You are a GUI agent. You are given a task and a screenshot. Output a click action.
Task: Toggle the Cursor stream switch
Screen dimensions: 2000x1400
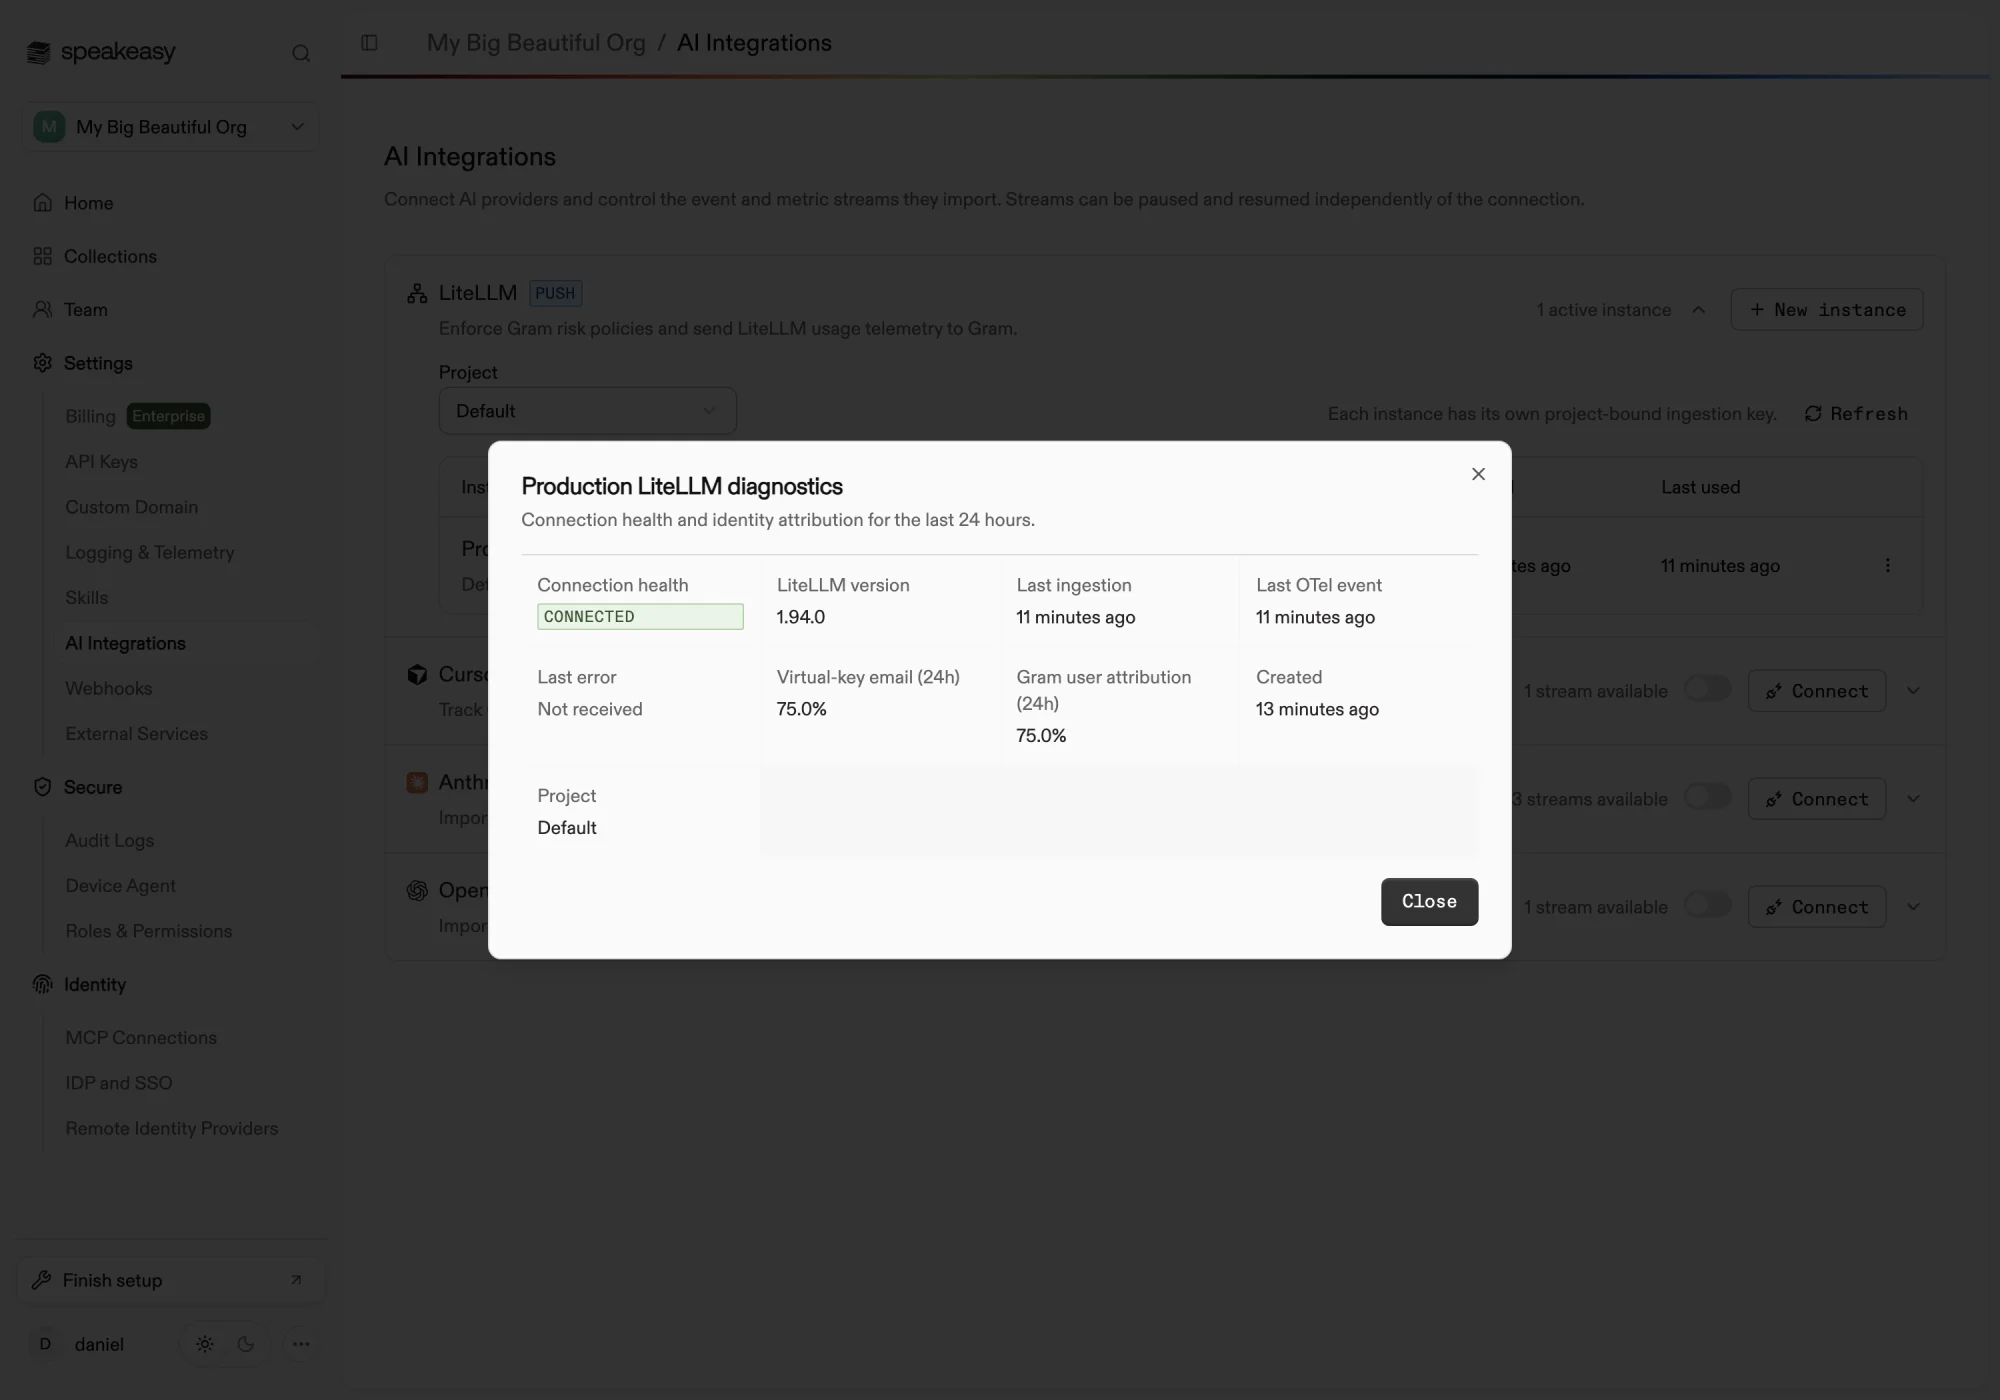[1707, 689]
